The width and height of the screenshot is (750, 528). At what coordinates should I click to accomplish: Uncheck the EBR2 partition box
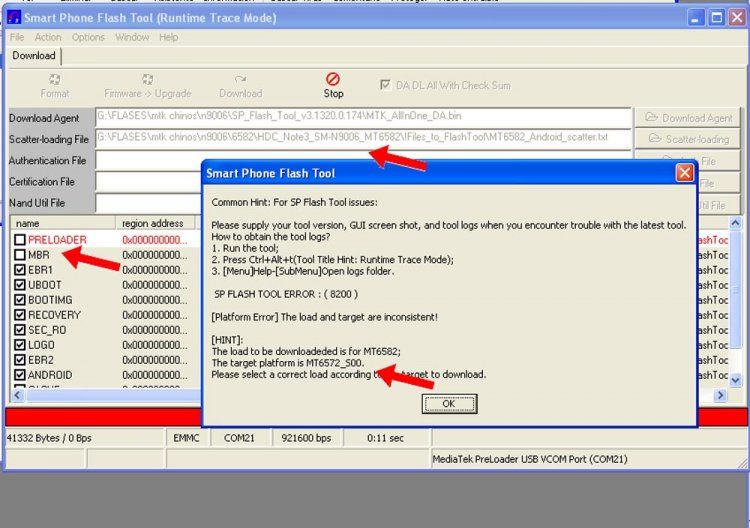(20, 360)
